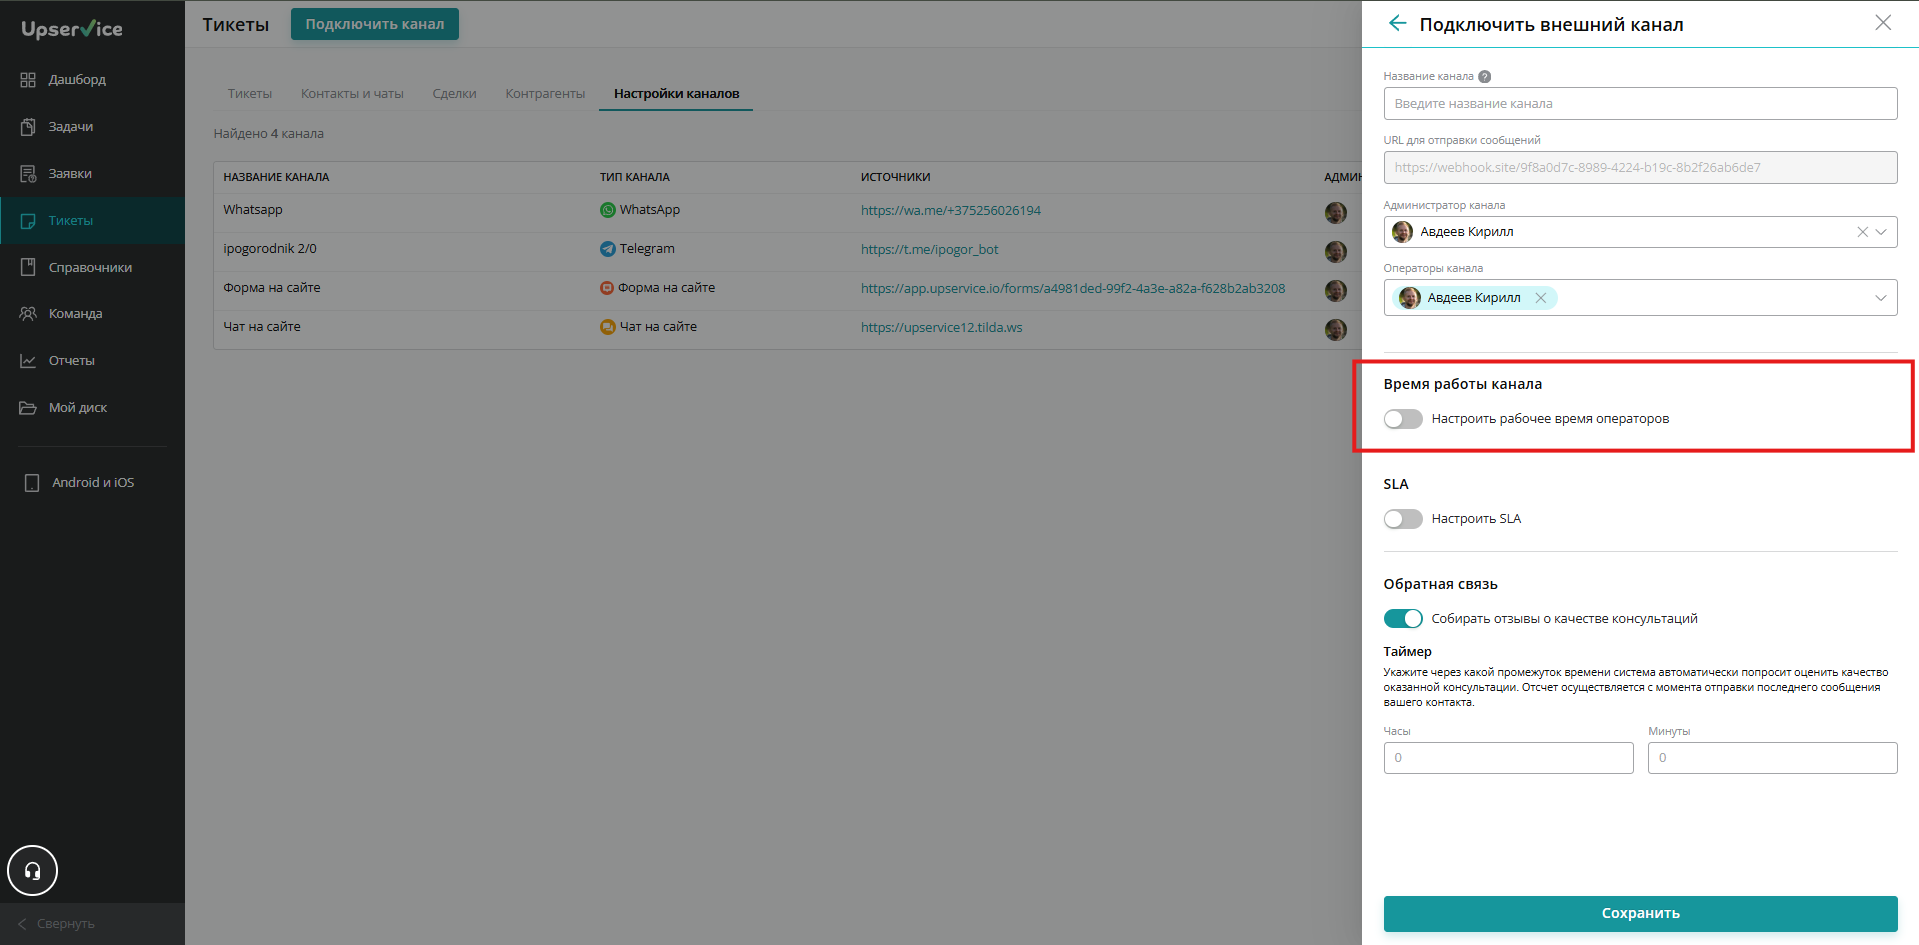Screen dimensions: 1919x945
Task: Turn on the Настроить SLA toggle
Action: click(x=1403, y=519)
